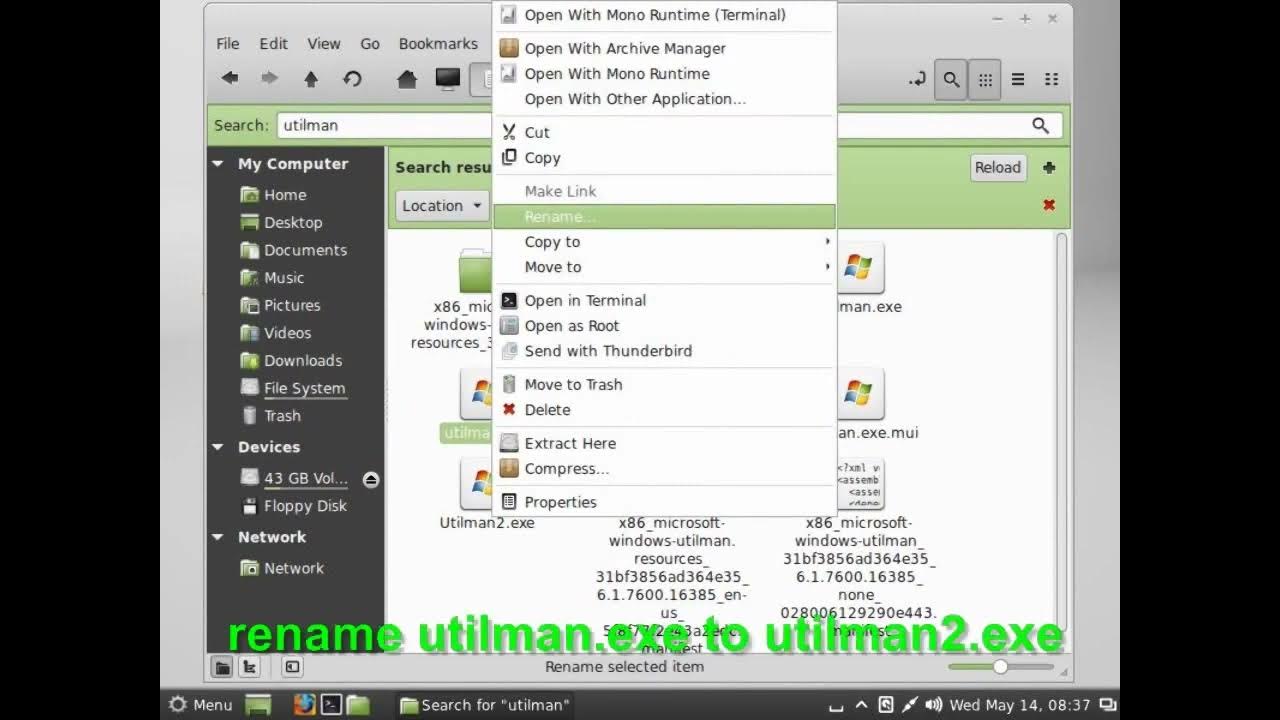
Task: Go back with the left arrow toolbar icon
Action: 230,78
